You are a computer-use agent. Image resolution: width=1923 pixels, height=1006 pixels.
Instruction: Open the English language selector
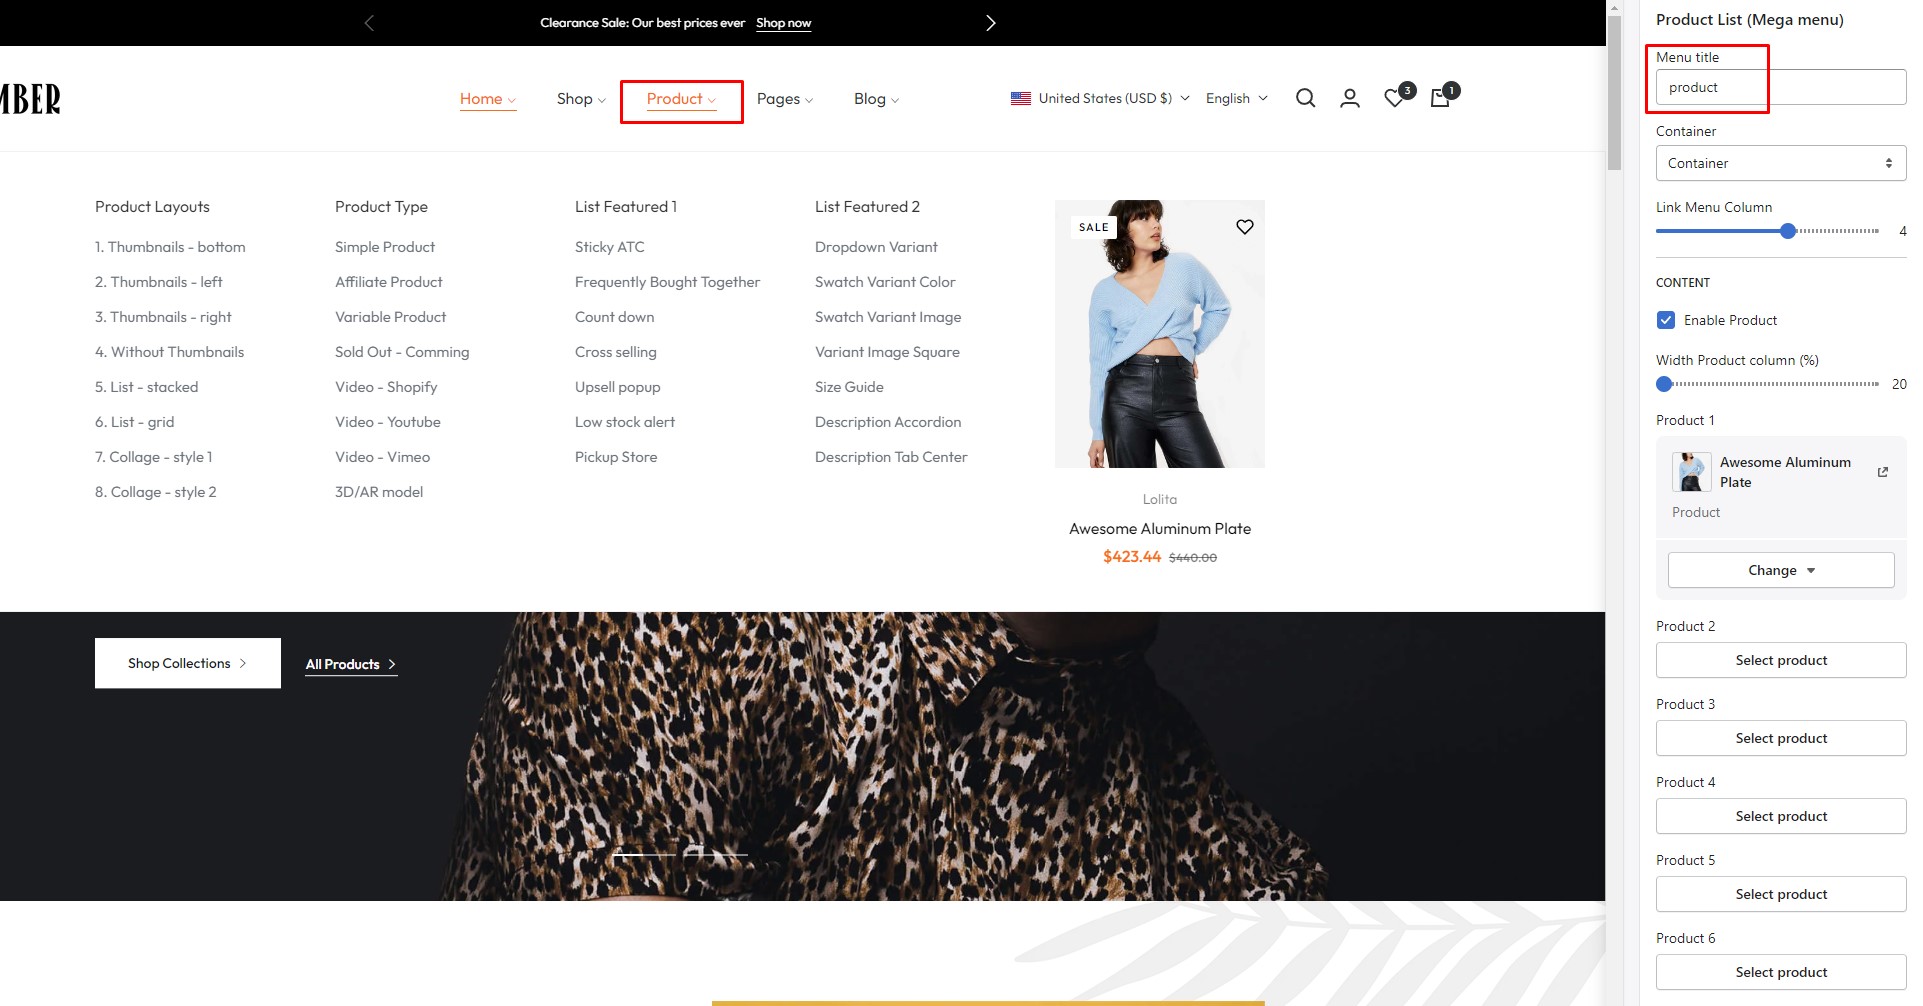click(x=1236, y=98)
